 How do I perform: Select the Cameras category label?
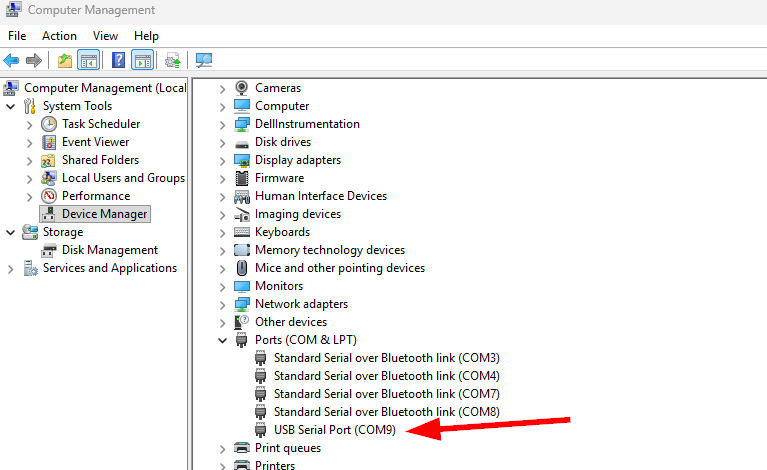pyautogui.click(x=278, y=88)
